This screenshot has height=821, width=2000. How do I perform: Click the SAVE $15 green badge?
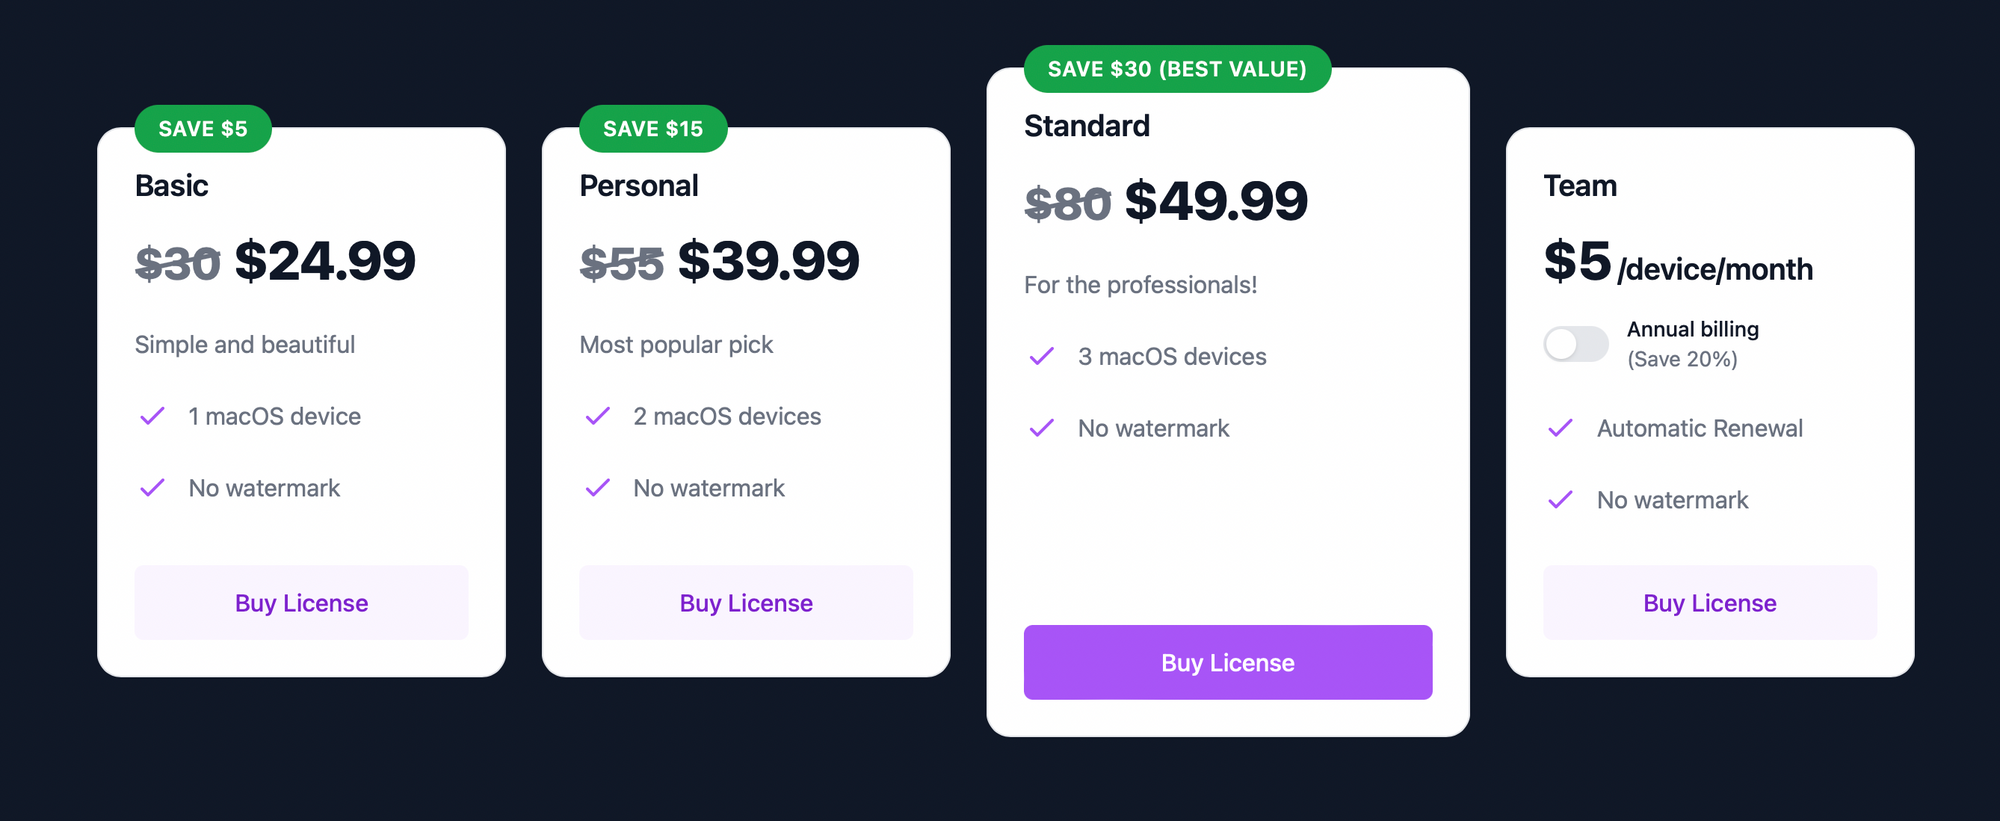[x=653, y=129]
